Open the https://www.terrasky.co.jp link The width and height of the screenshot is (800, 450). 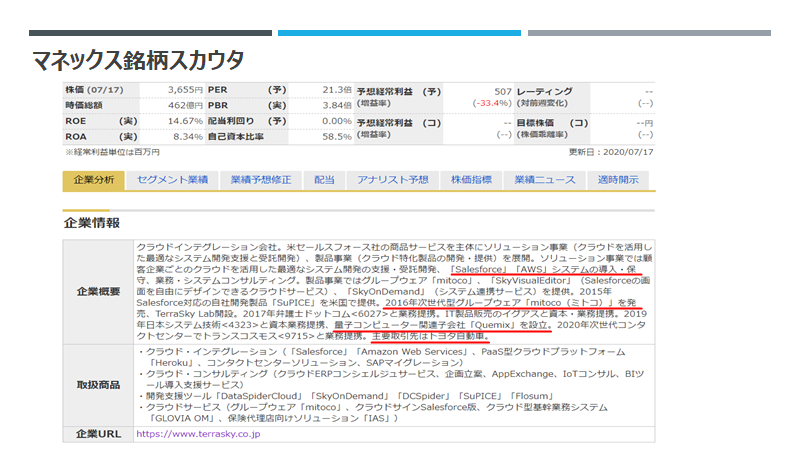point(198,434)
